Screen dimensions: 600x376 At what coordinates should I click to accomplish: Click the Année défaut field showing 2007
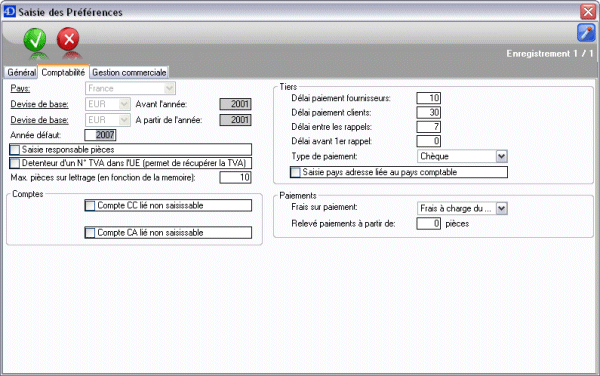click(x=100, y=135)
